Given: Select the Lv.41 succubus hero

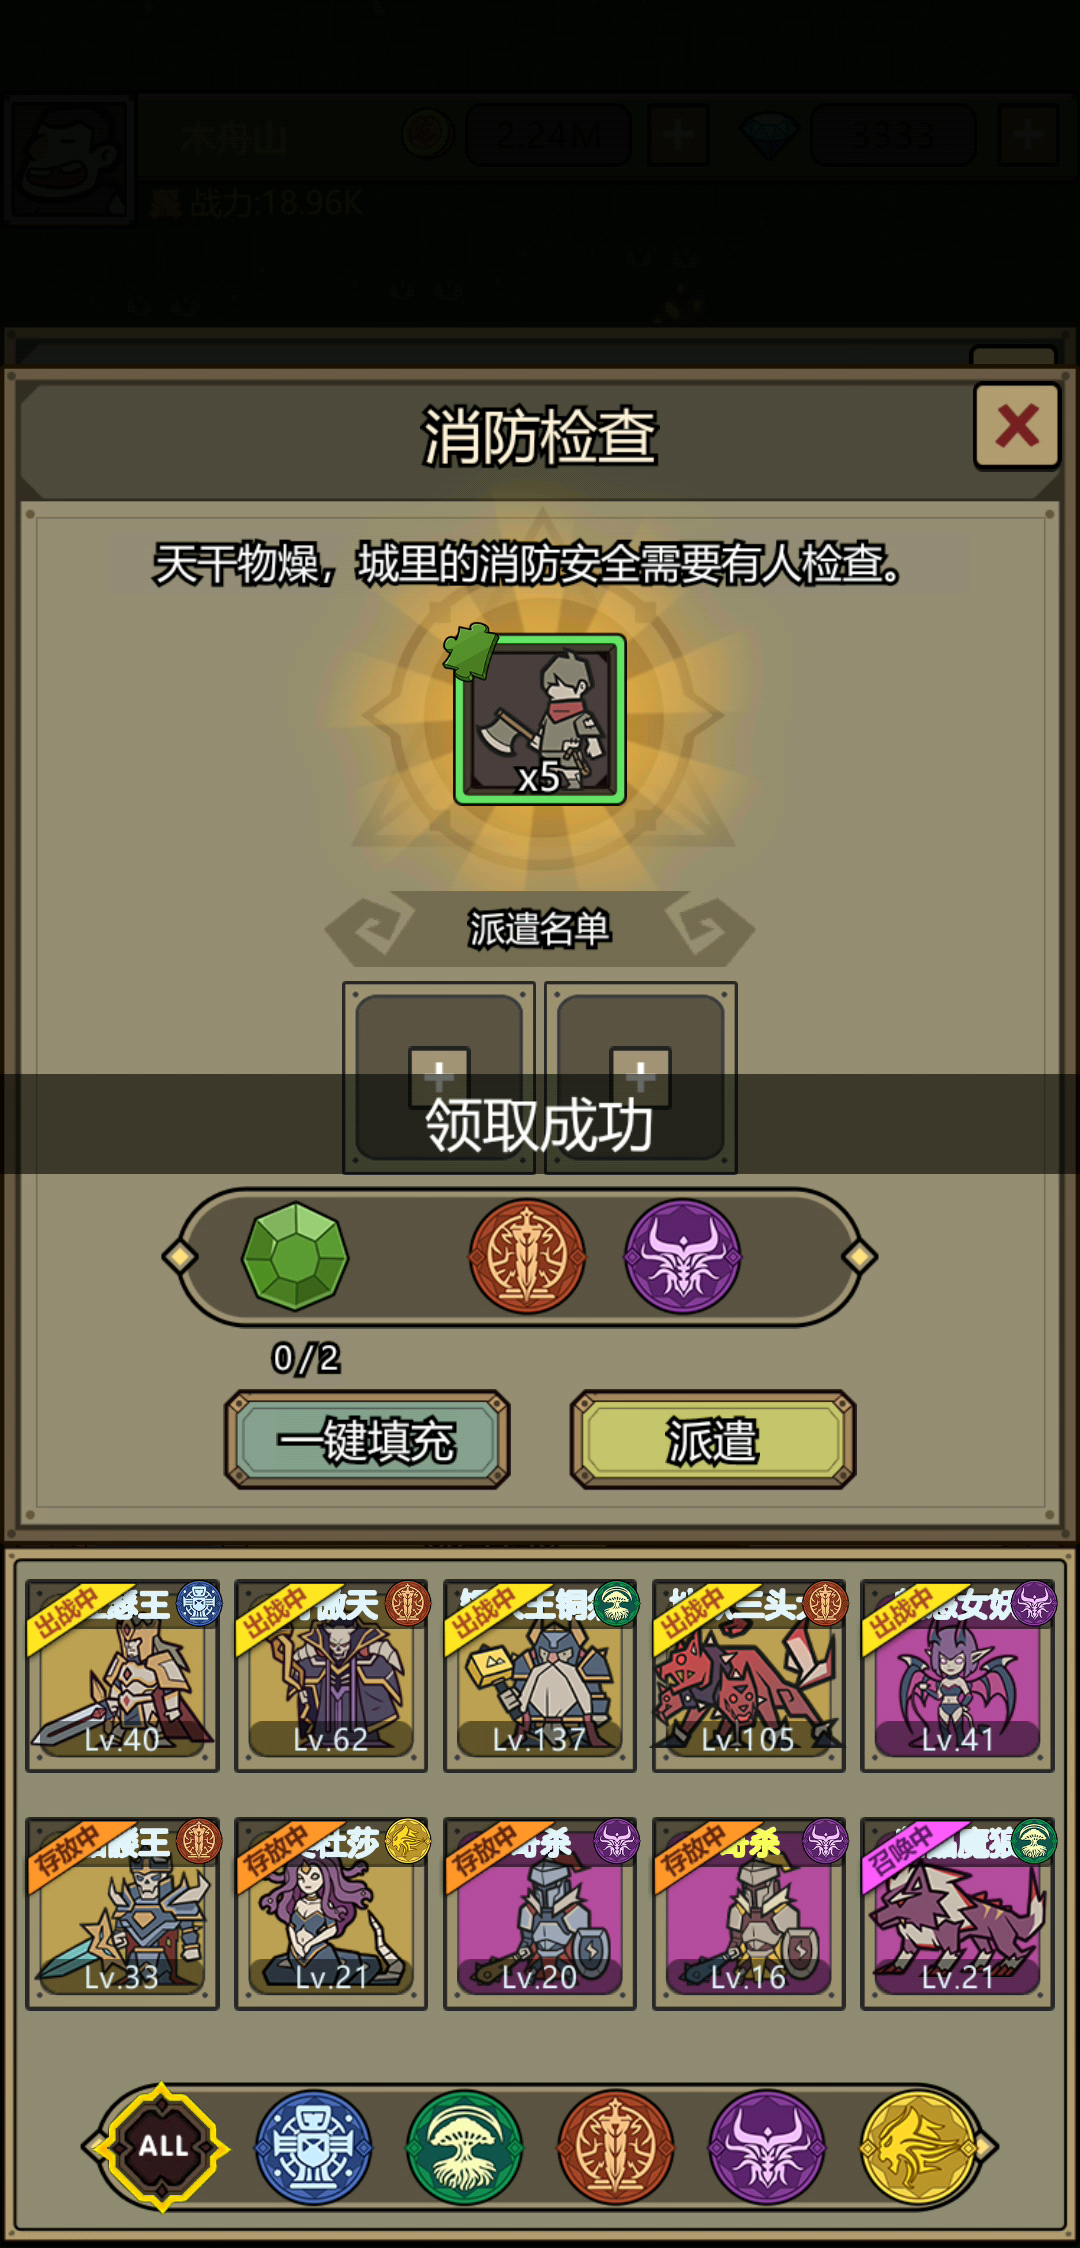Looking at the screenshot, I should coord(958,1676).
